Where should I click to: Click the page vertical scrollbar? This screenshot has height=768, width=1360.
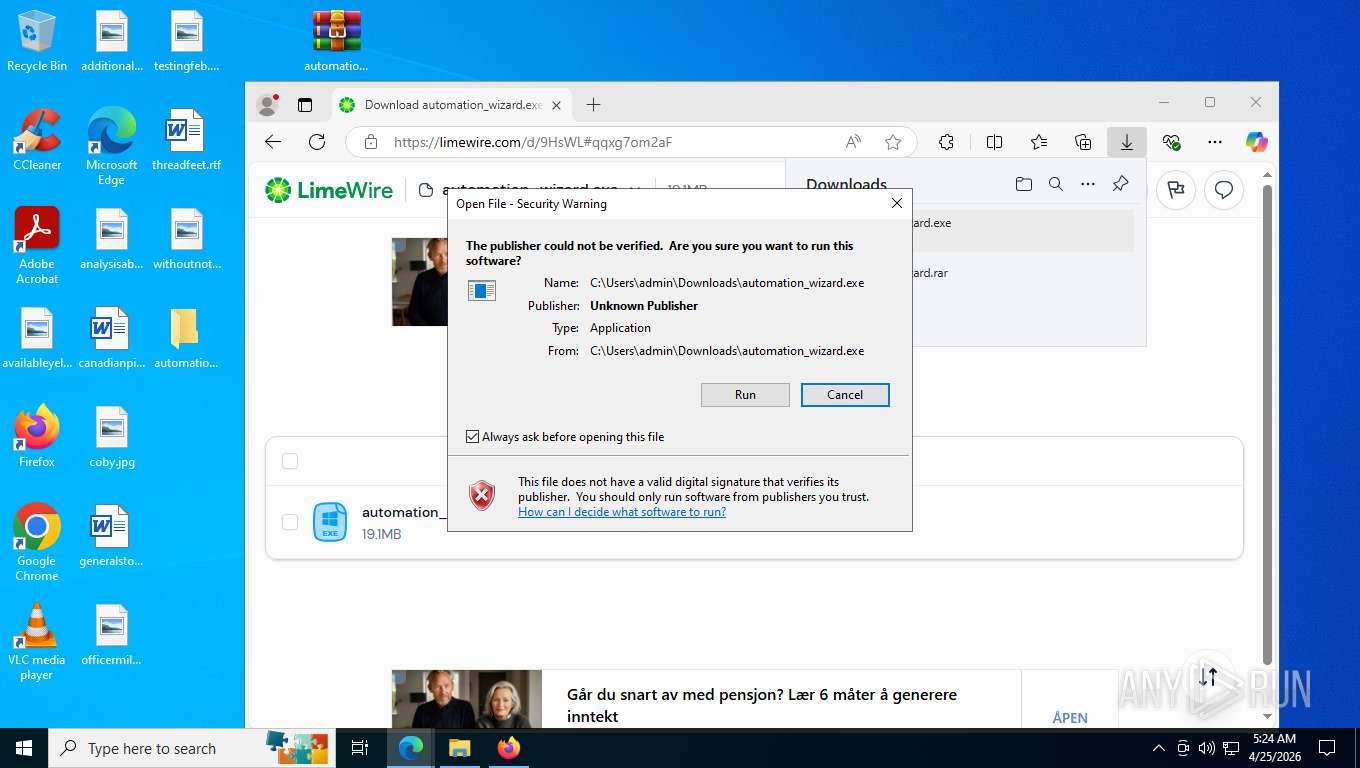pos(1268,424)
